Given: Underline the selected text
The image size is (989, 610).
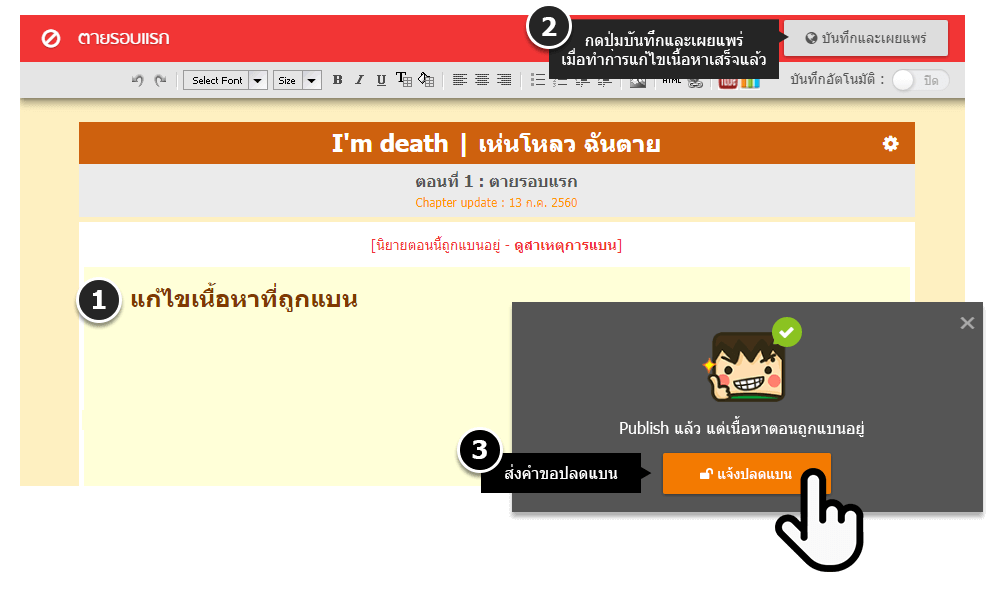Looking at the screenshot, I should (x=381, y=80).
